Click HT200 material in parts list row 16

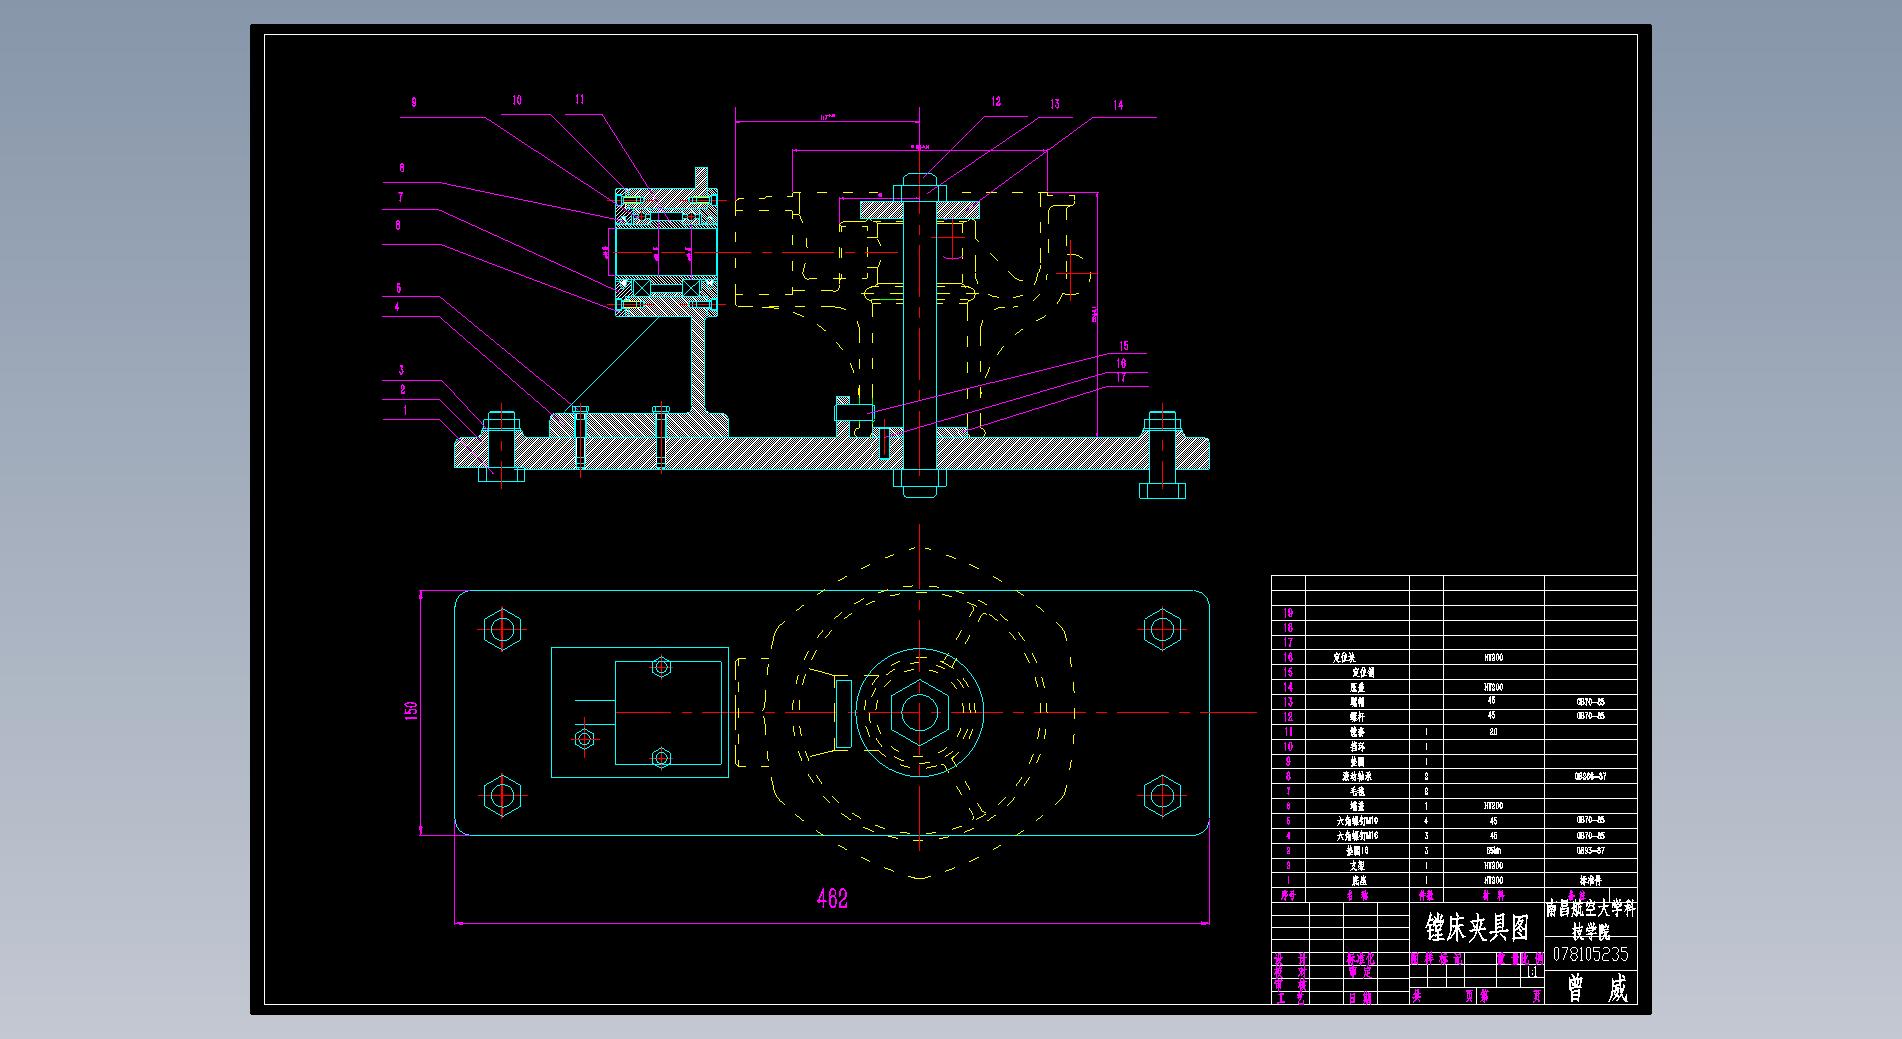pyautogui.click(x=1493, y=658)
